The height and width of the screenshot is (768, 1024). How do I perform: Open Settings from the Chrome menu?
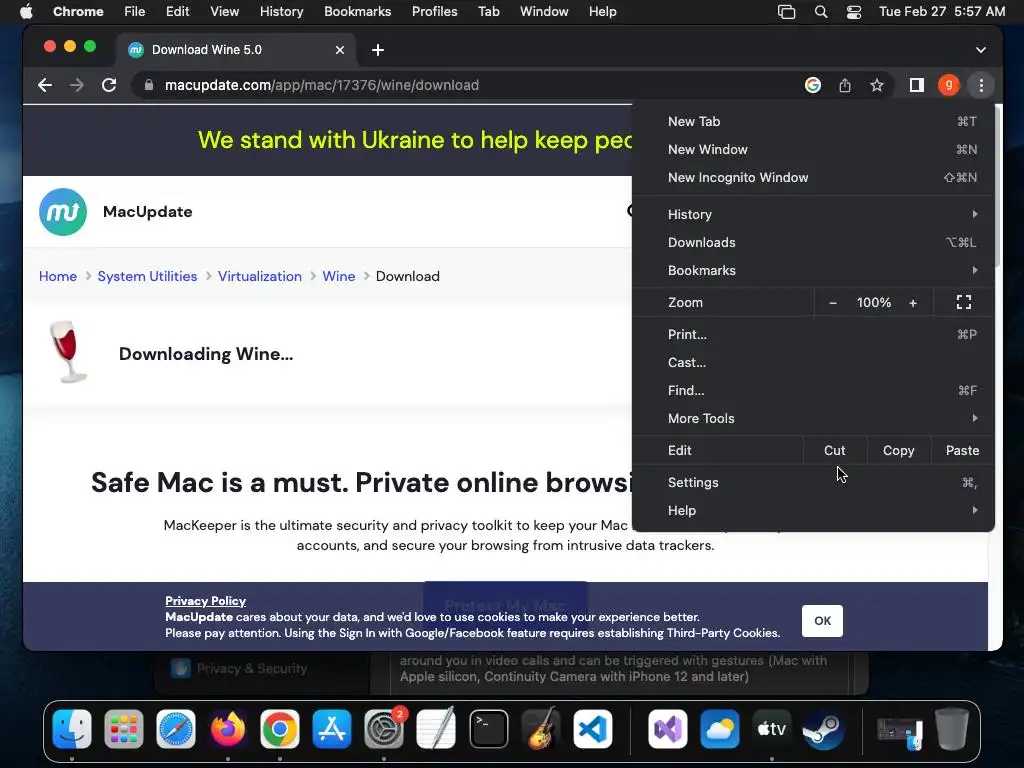813,483
